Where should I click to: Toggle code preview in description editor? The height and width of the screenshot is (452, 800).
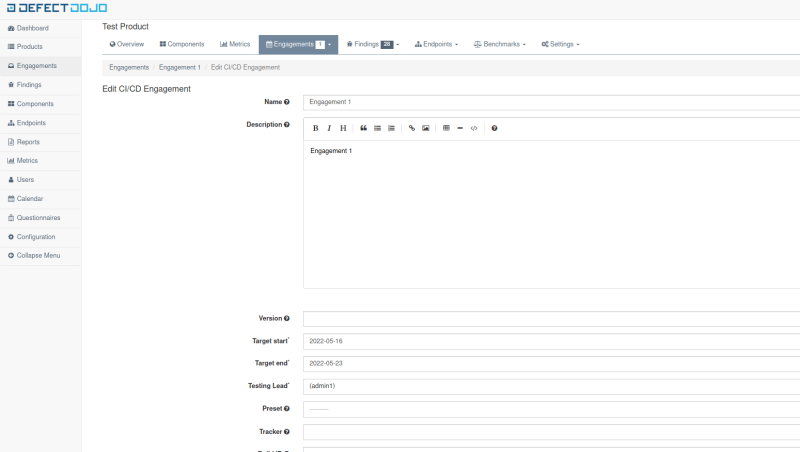tap(474, 129)
